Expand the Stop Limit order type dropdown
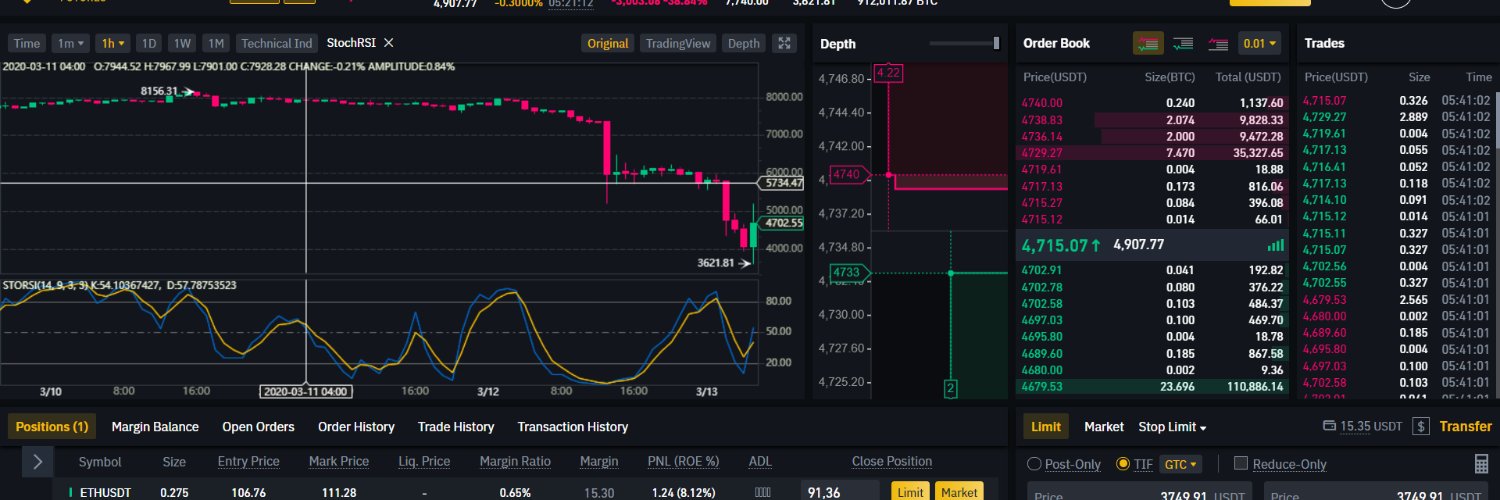The height and width of the screenshot is (500, 1500). click(x=1172, y=427)
